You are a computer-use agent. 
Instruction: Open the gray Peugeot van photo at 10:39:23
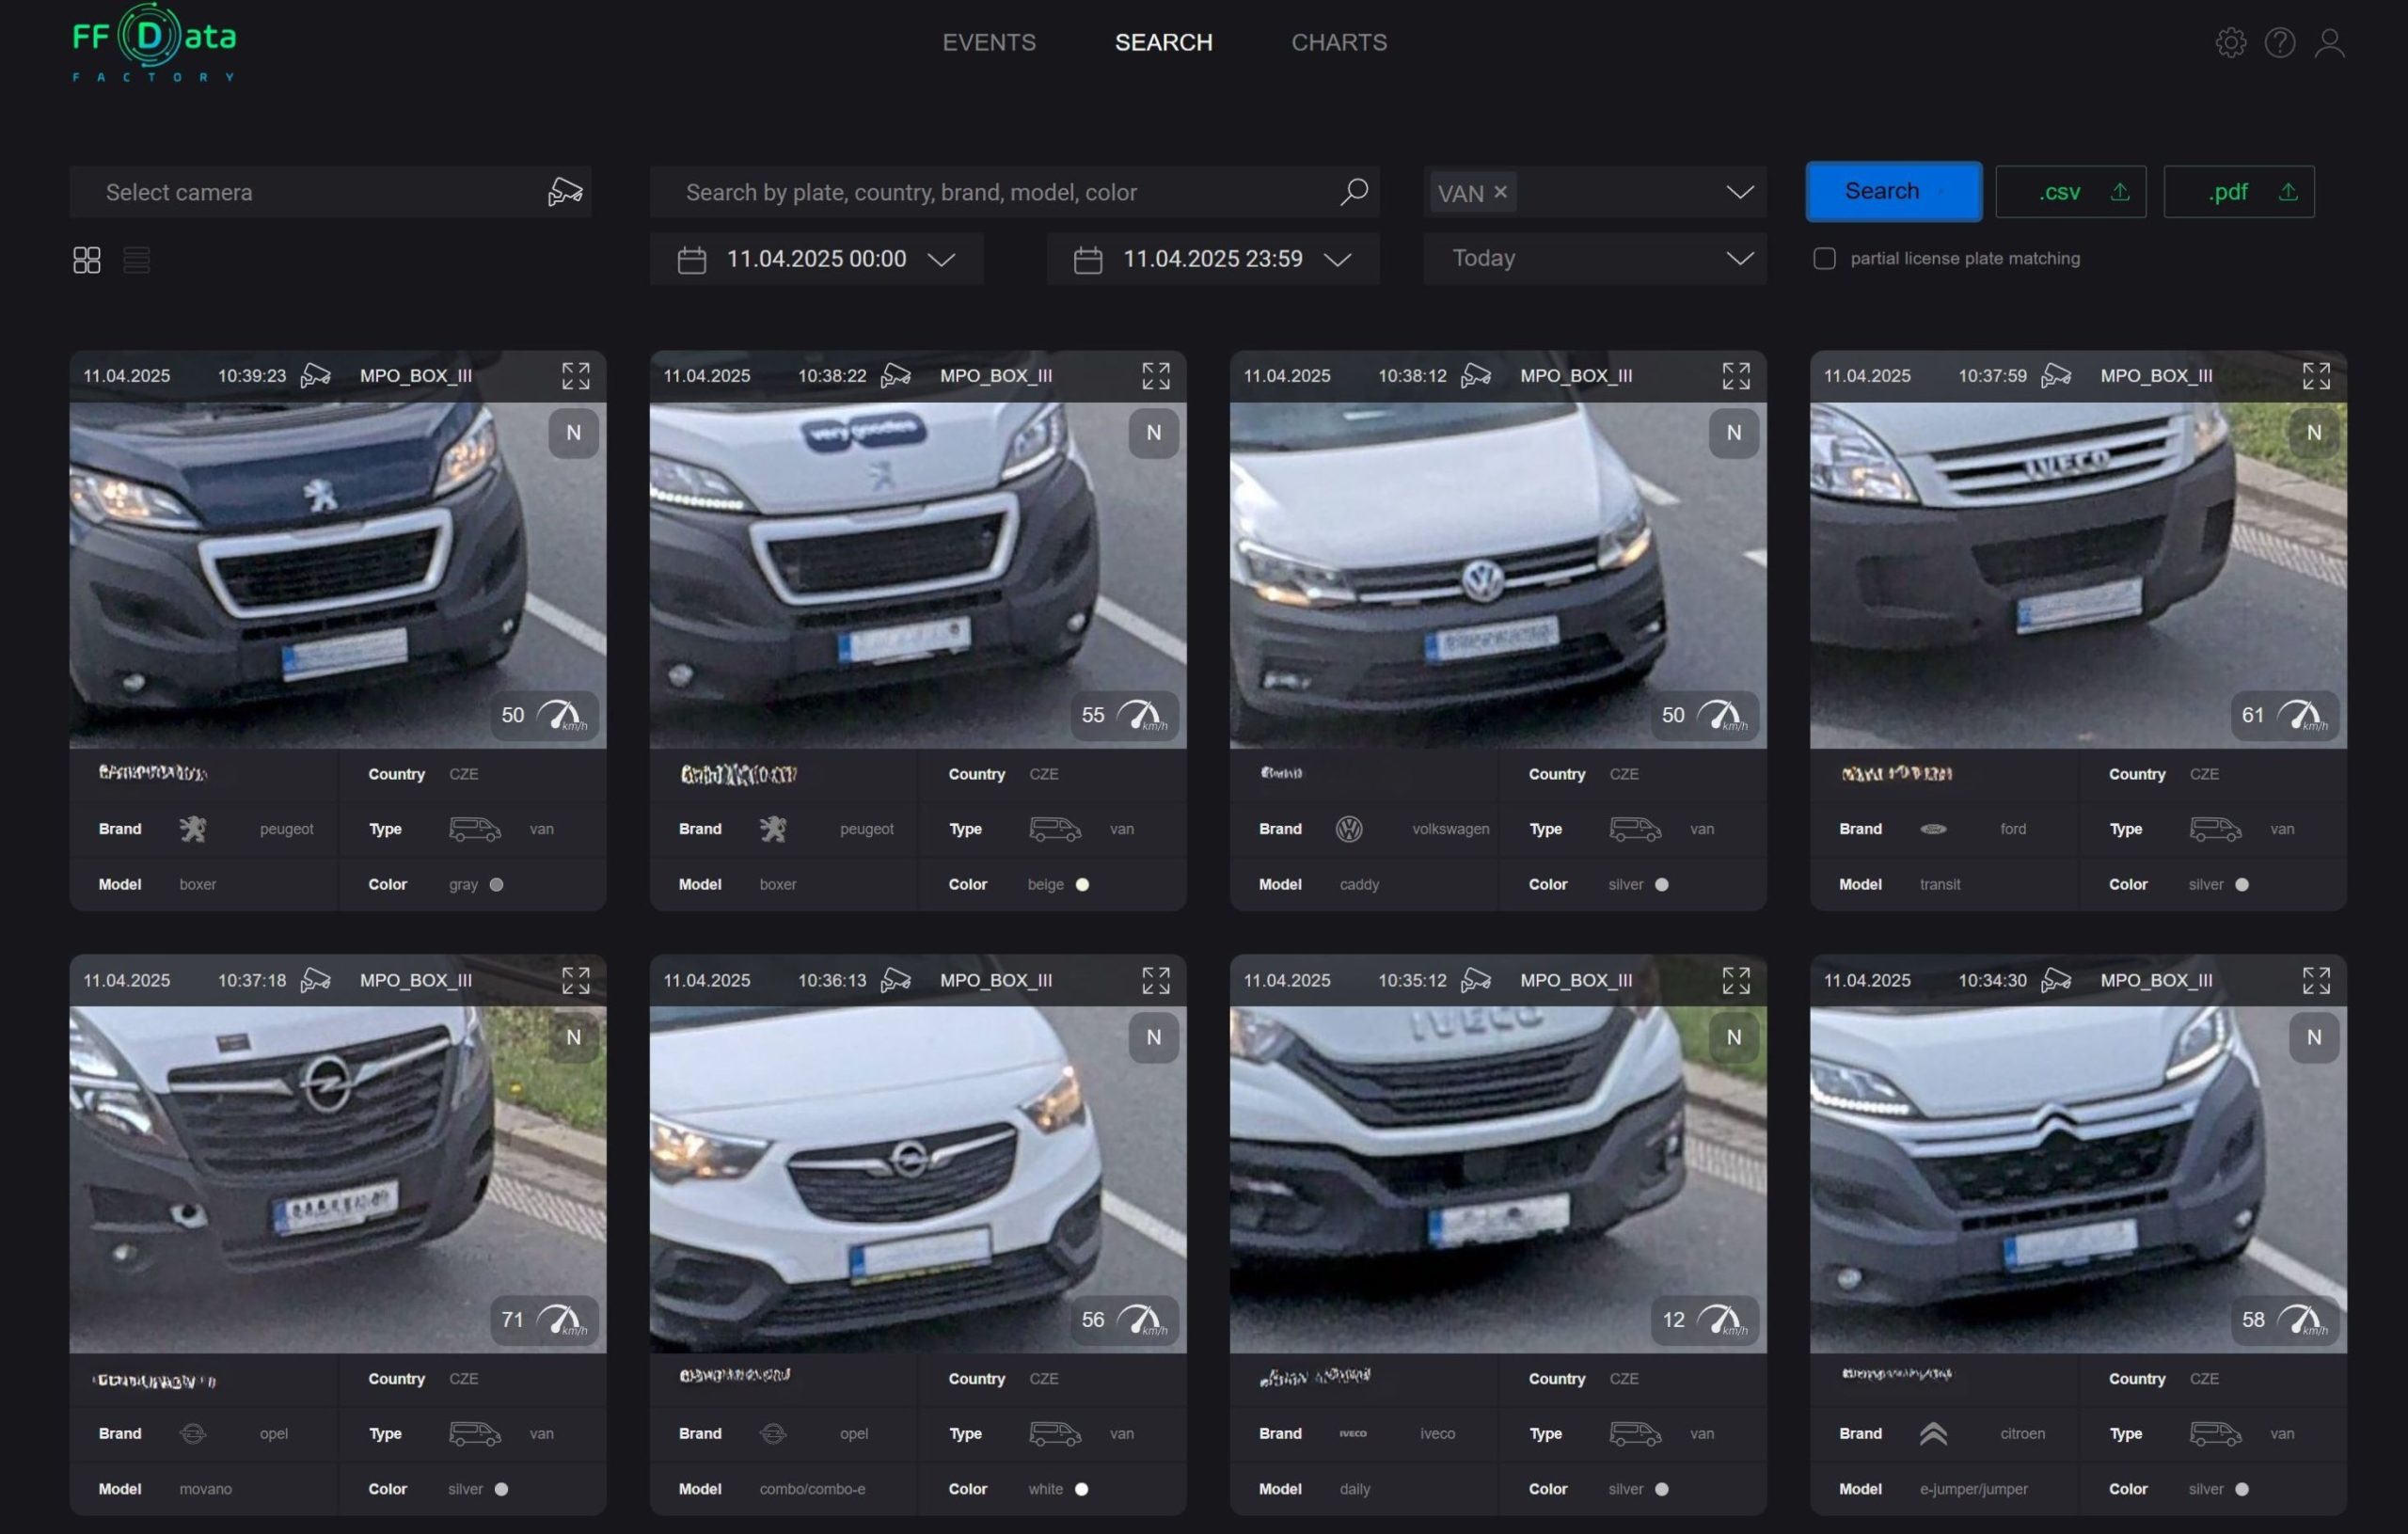pyautogui.click(x=337, y=575)
